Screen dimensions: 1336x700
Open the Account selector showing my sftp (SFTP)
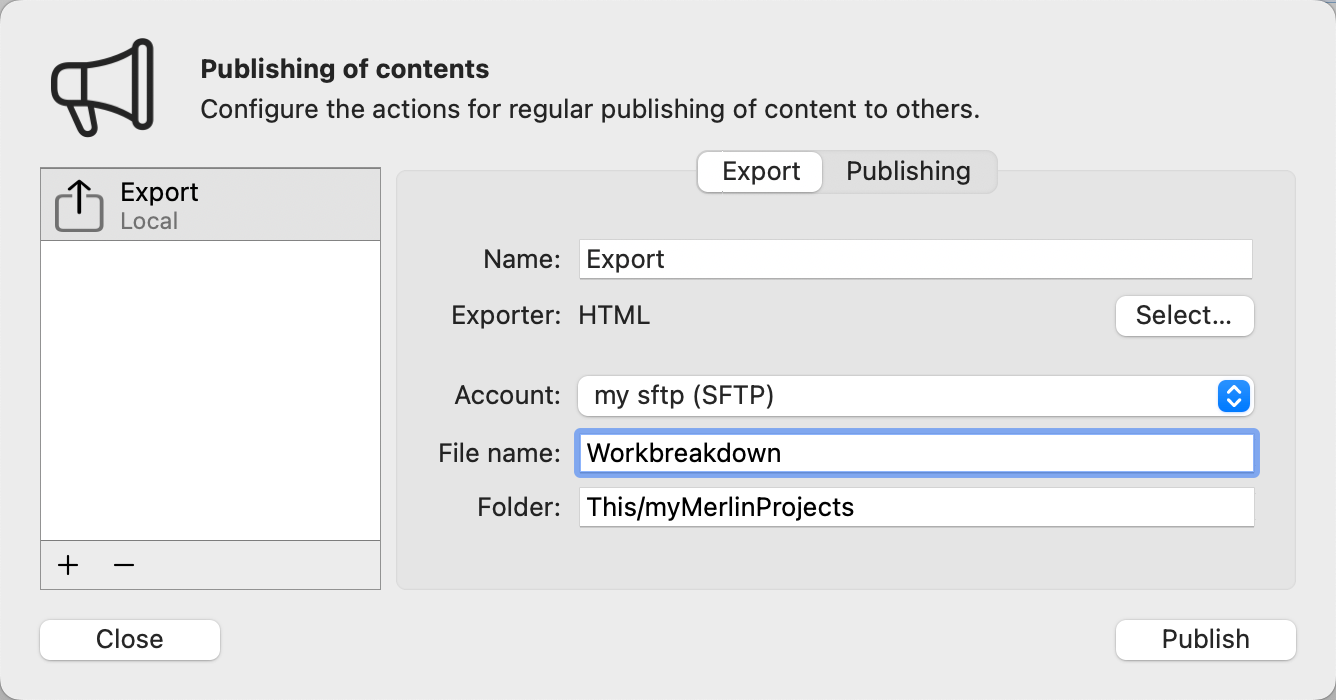coord(900,396)
